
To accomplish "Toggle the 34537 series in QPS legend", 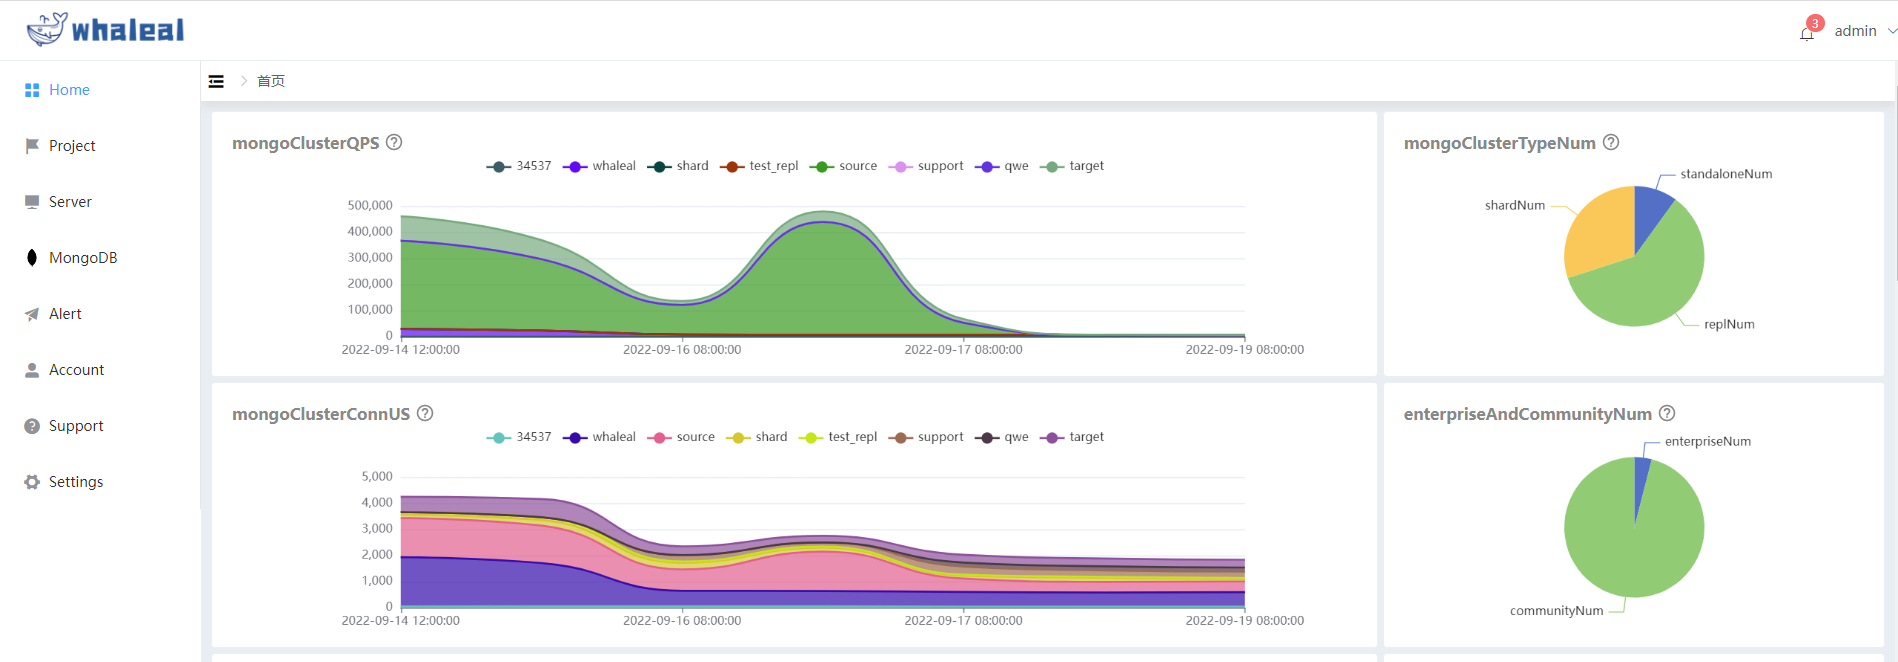I will click(519, 166).
